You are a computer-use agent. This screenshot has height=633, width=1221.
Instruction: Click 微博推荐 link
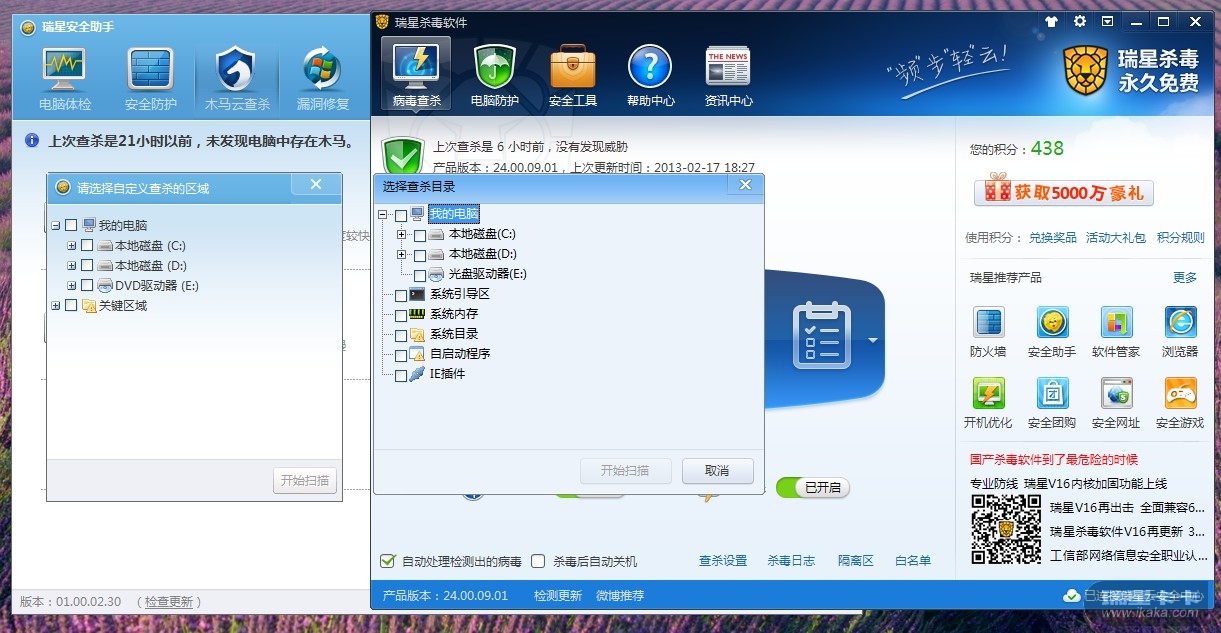coord(620,596)
